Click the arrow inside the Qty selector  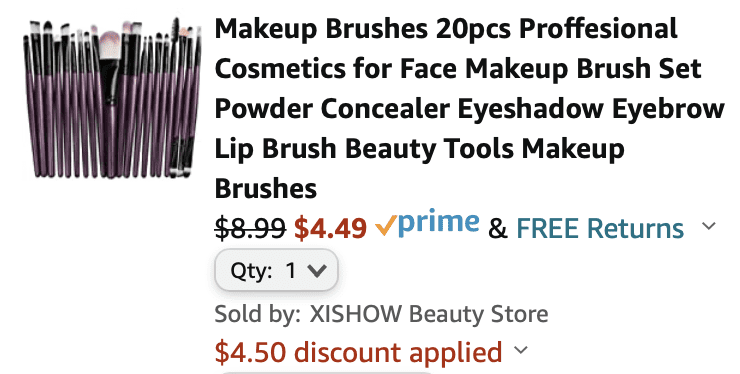click(x=317, y=271)
